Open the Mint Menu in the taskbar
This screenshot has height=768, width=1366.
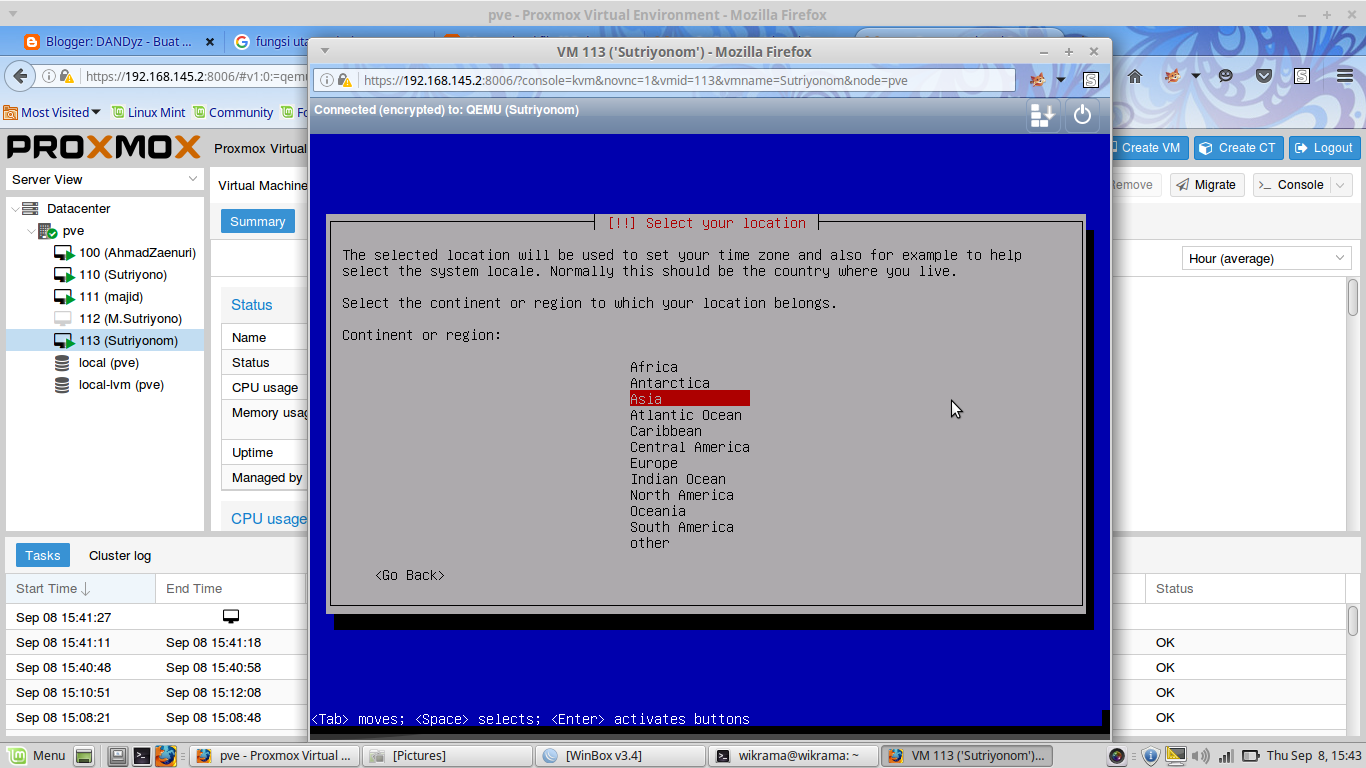click(x=36, y=756)
